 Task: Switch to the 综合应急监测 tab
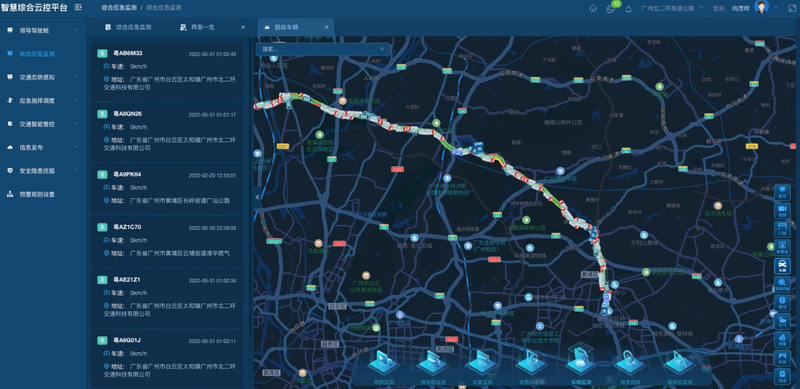tap(128, 27)
